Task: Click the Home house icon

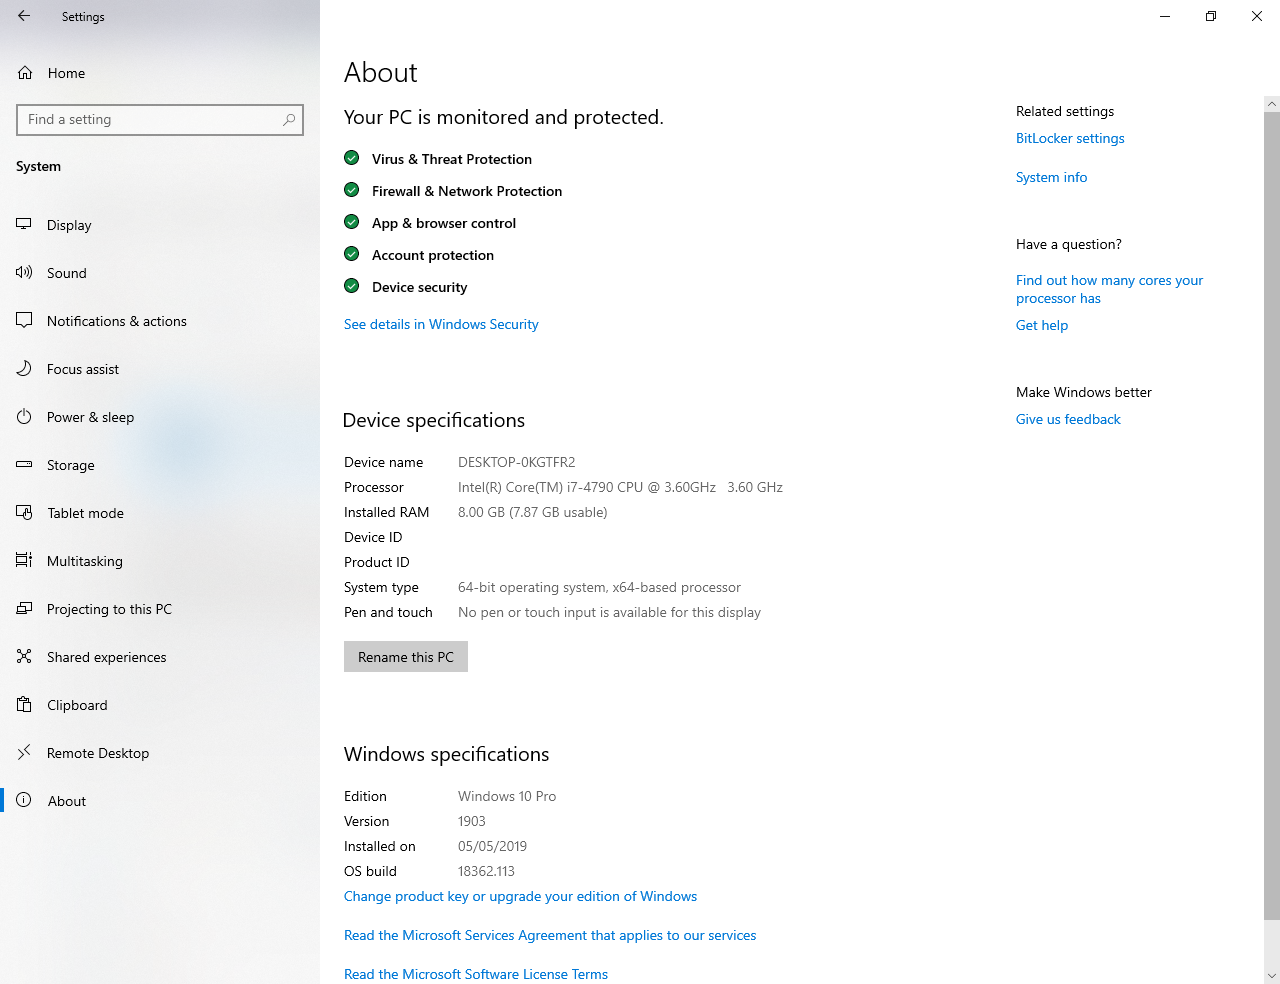Action: coord(25,73)
